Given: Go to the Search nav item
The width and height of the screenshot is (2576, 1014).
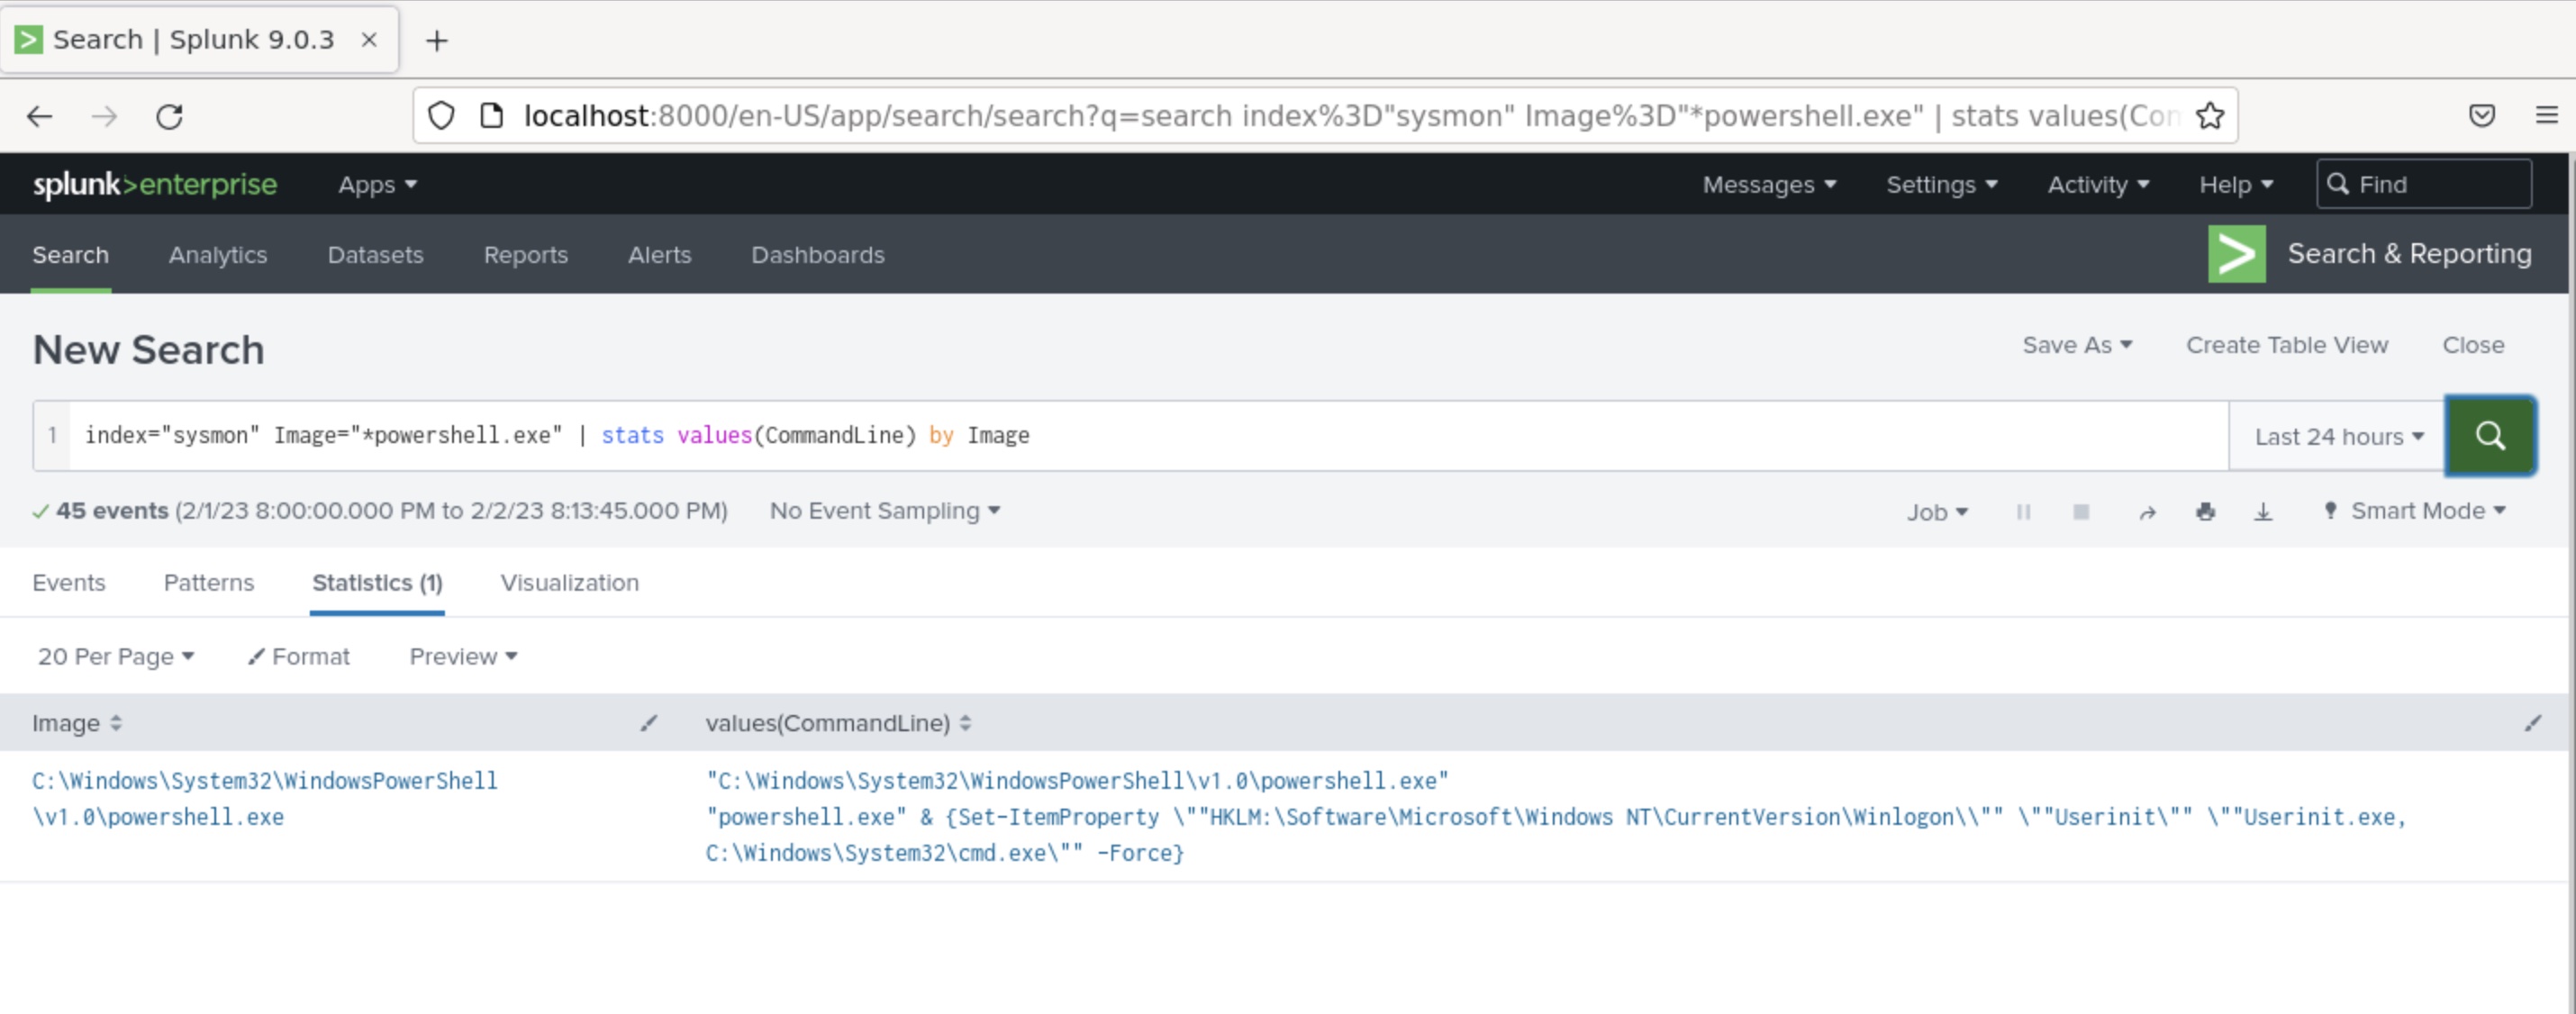Looking at the screenshot, I should pyautogui.click(x=70, y=255).
